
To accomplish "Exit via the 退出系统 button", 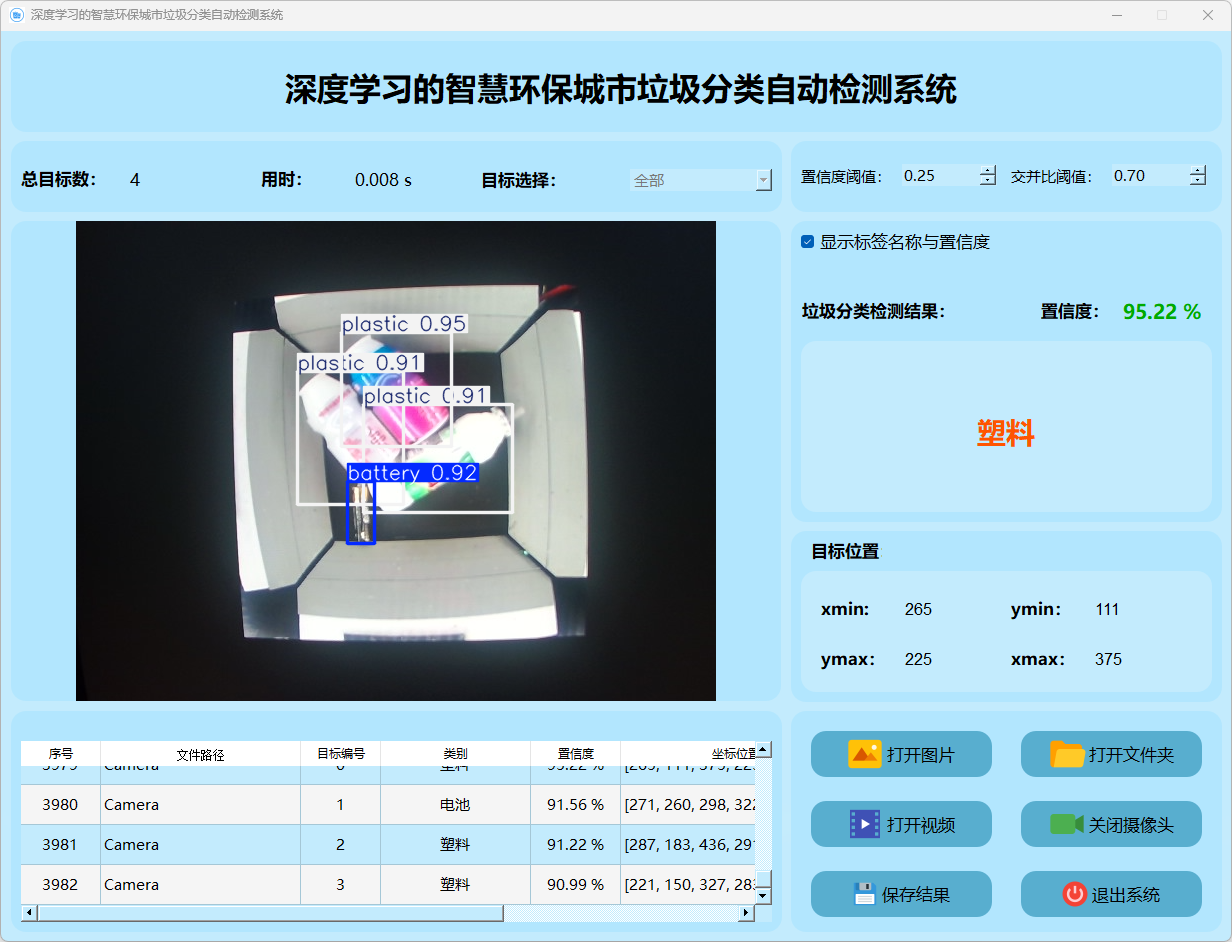I will [x=1111, y=894].
